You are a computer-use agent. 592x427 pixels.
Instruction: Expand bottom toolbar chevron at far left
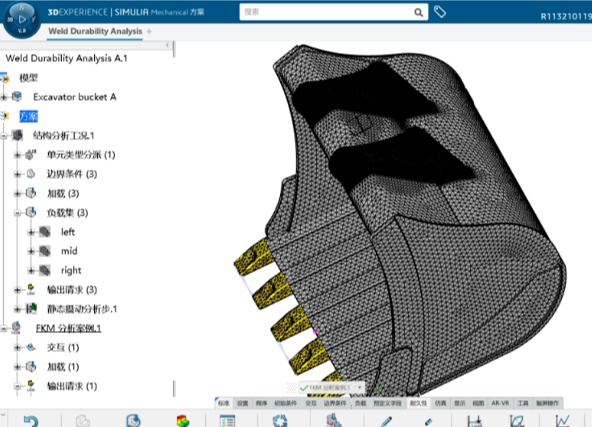click(3, 414)
